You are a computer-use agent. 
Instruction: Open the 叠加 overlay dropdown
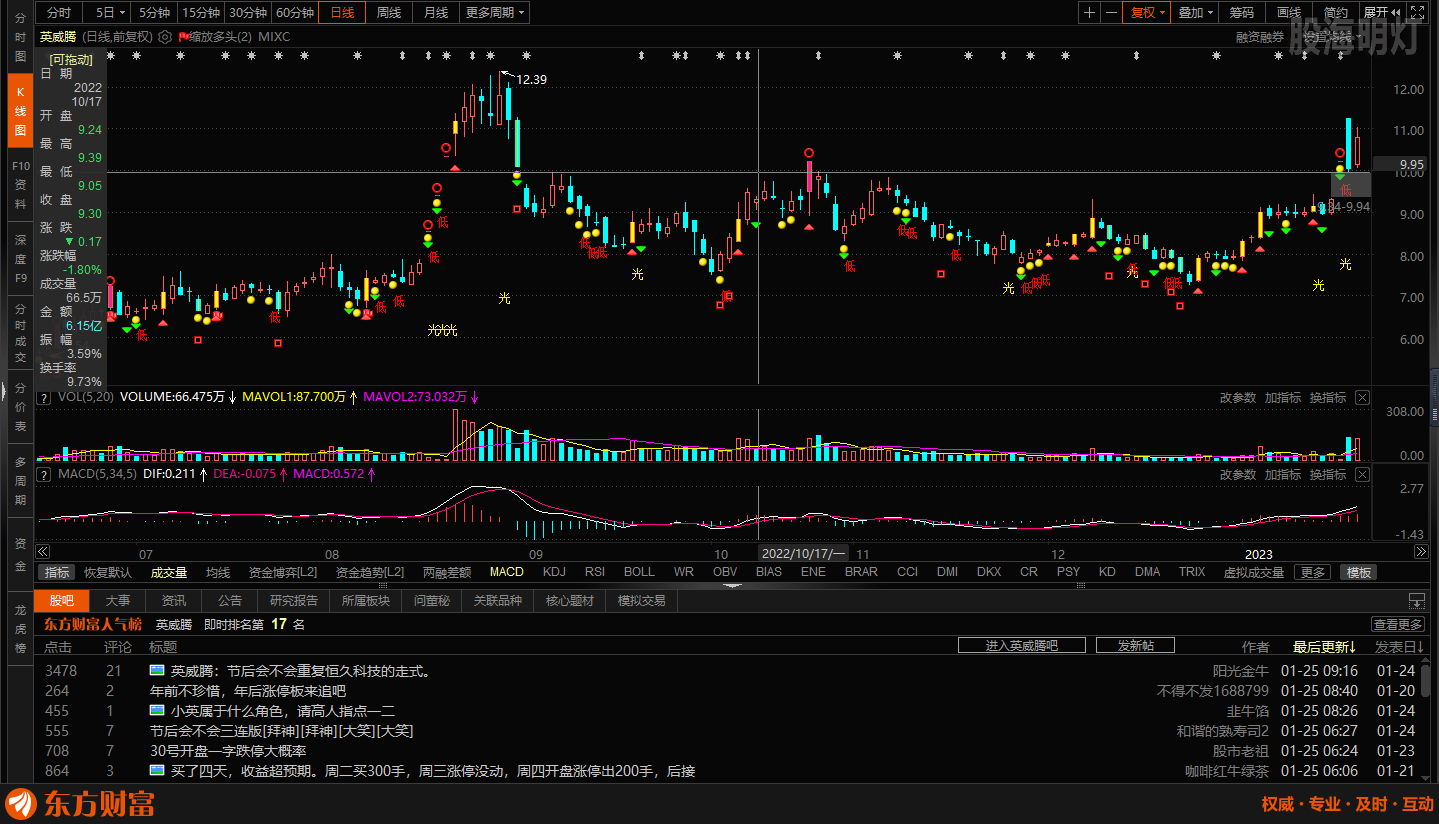coord(1195,12)
